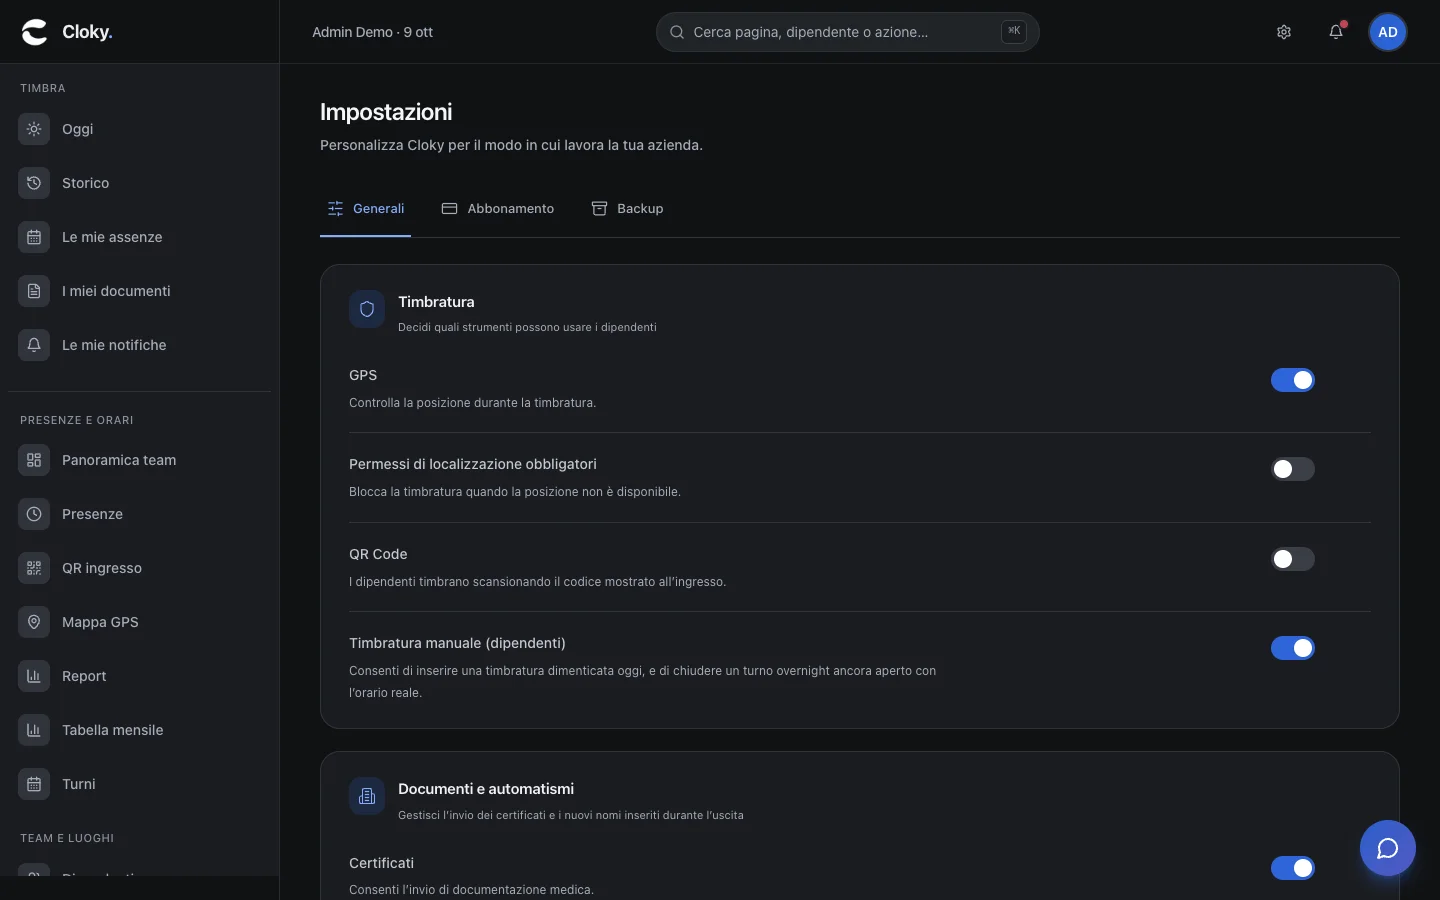Open Storico history icon
This screenshot has width=1440, height=900.
coord(34,183)
